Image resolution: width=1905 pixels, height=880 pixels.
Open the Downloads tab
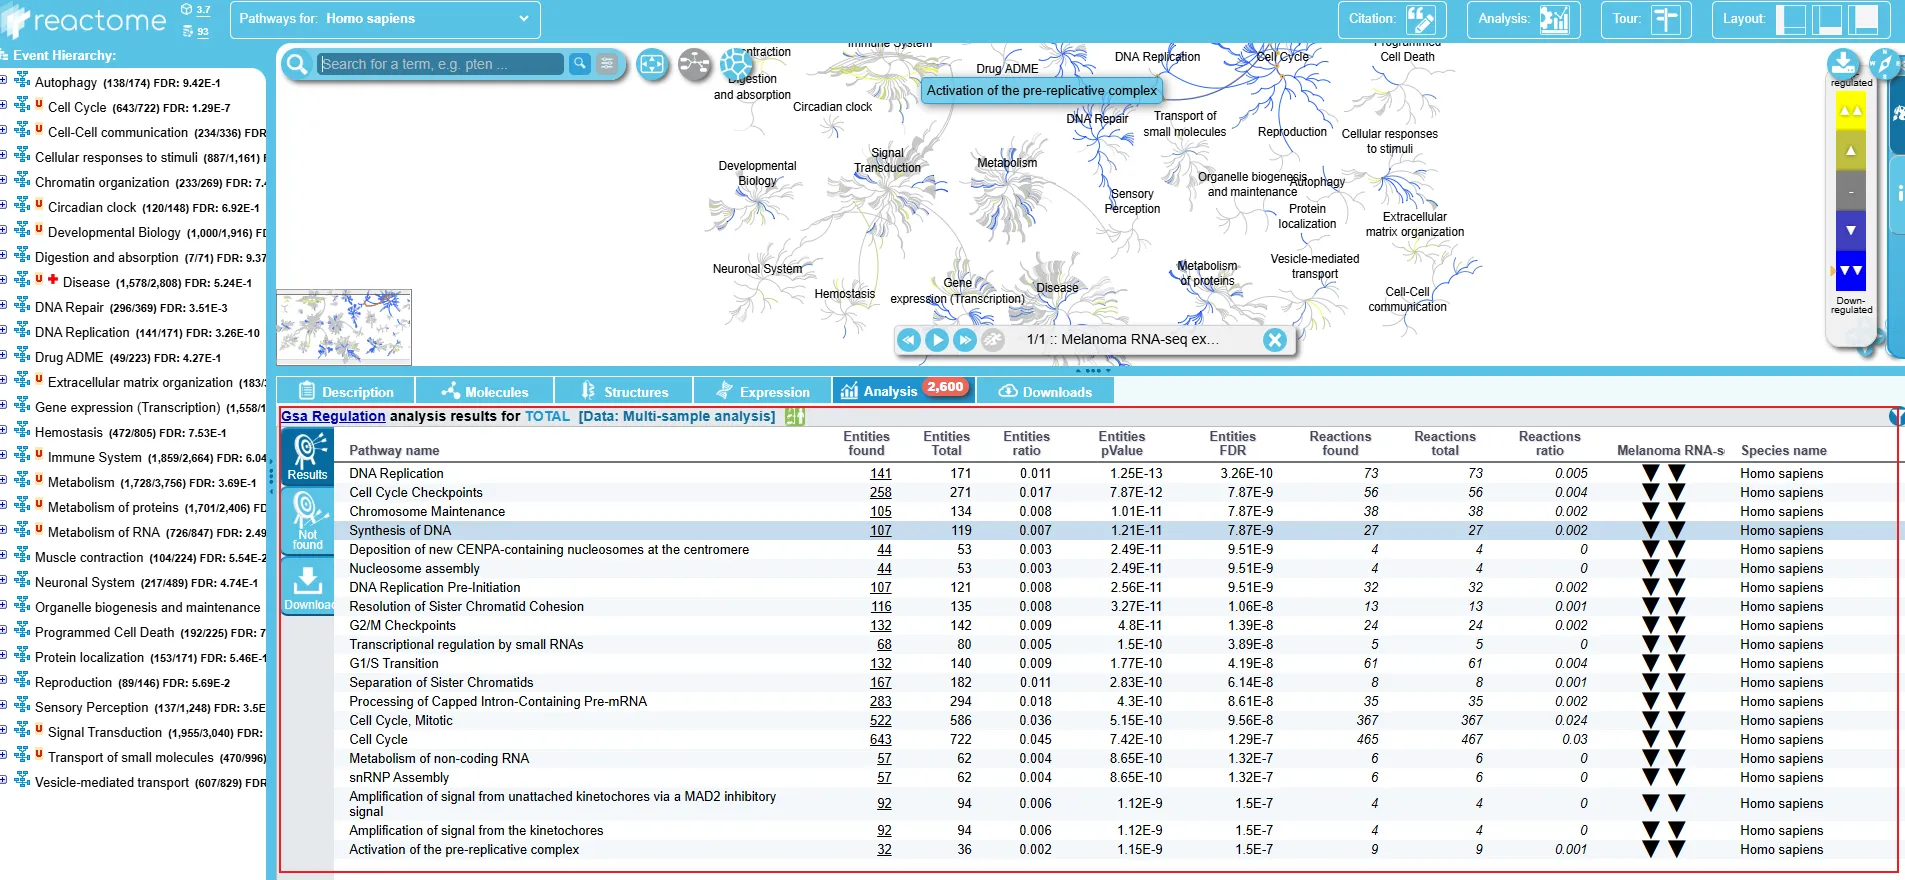pos(1045,392)
